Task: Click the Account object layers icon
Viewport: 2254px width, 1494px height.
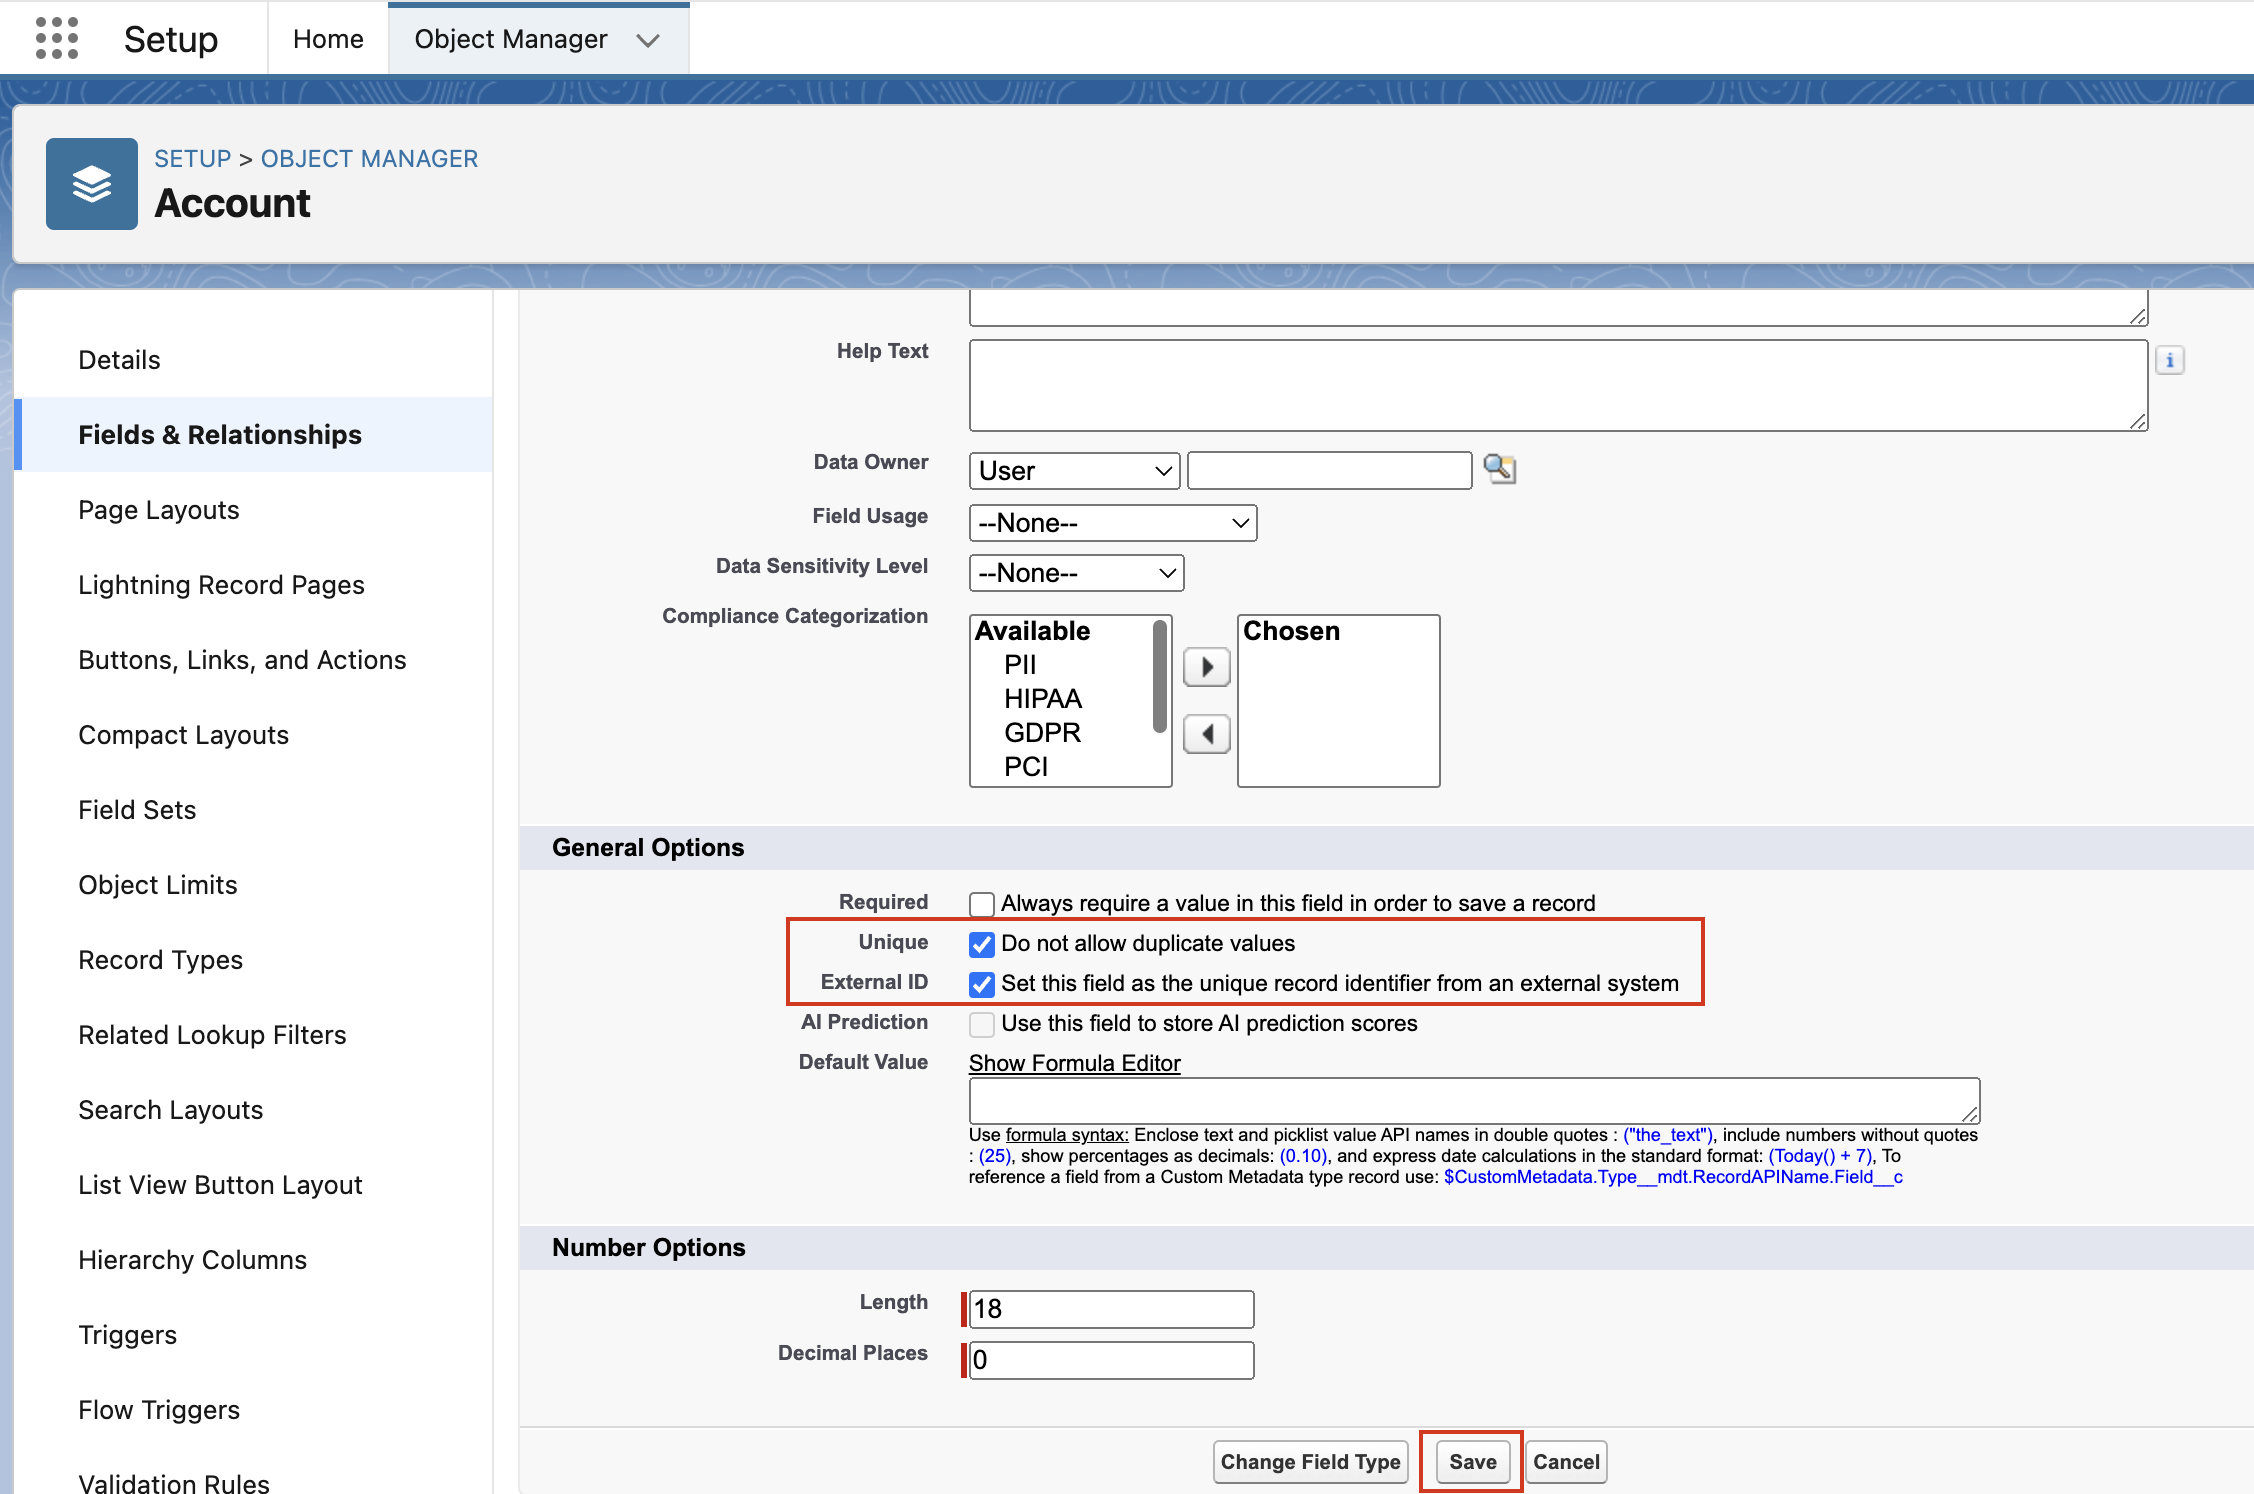Action: 91,184
